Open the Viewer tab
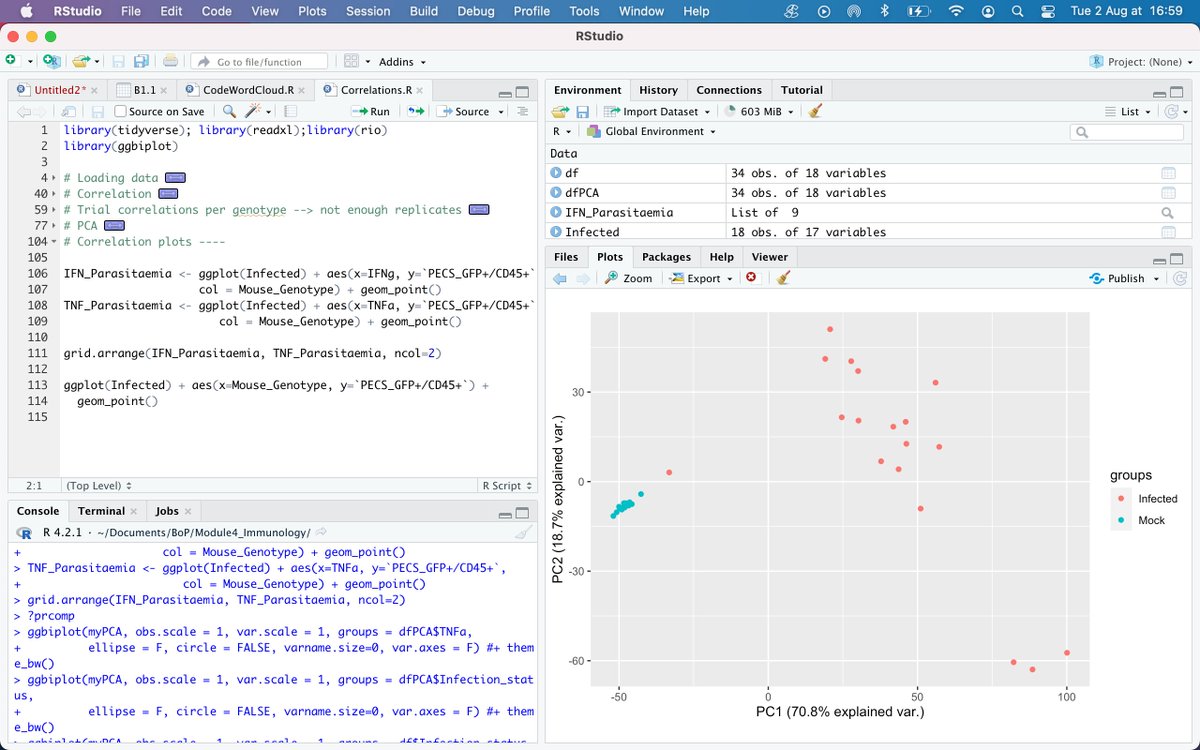Viewport: 1200px width, 750px height. click(769, 257)
